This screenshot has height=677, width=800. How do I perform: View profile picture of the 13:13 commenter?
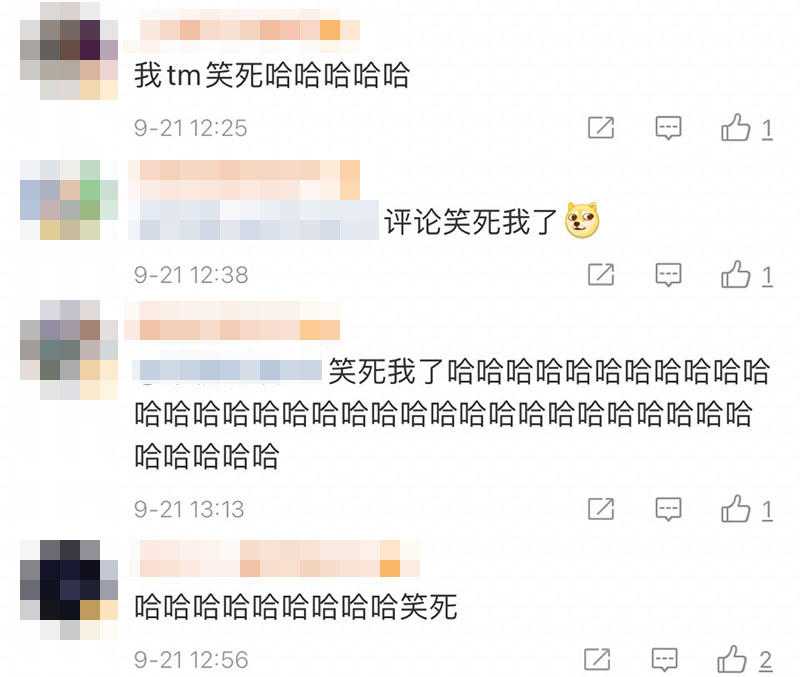pos(69,349)
